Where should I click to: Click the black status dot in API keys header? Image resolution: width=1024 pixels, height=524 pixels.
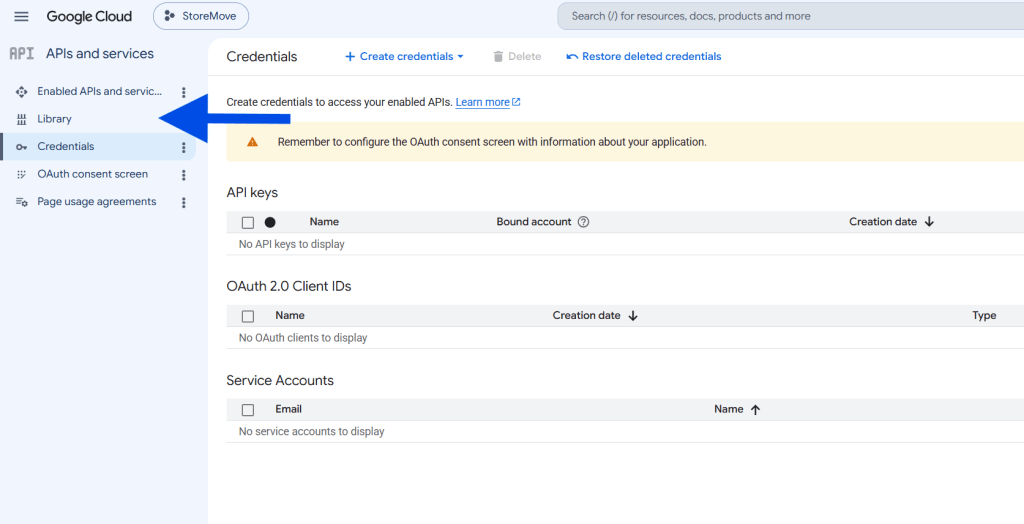pyautogui.click(x=270, y=222)
